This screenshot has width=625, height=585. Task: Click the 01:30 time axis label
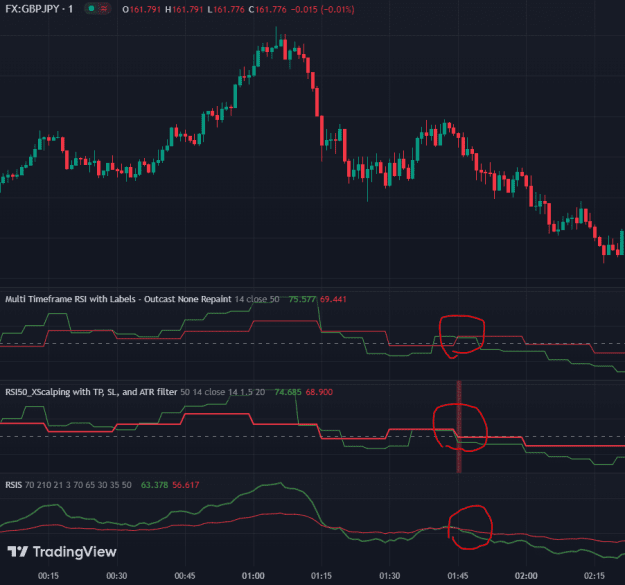pos(389,575)
